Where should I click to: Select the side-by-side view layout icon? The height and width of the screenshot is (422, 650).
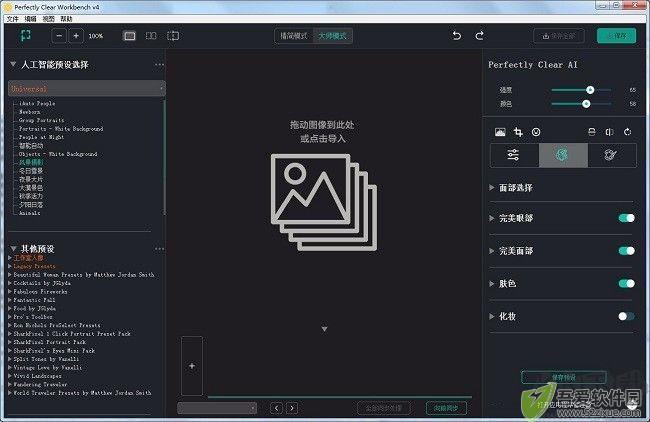coord(151,36)
